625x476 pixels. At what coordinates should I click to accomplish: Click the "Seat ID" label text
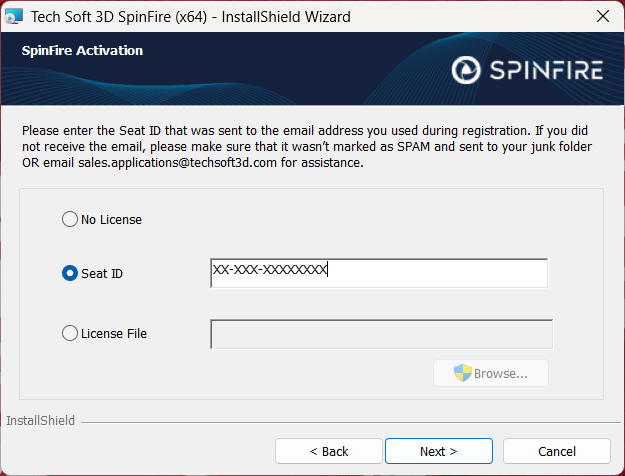[x=102, y=273]
